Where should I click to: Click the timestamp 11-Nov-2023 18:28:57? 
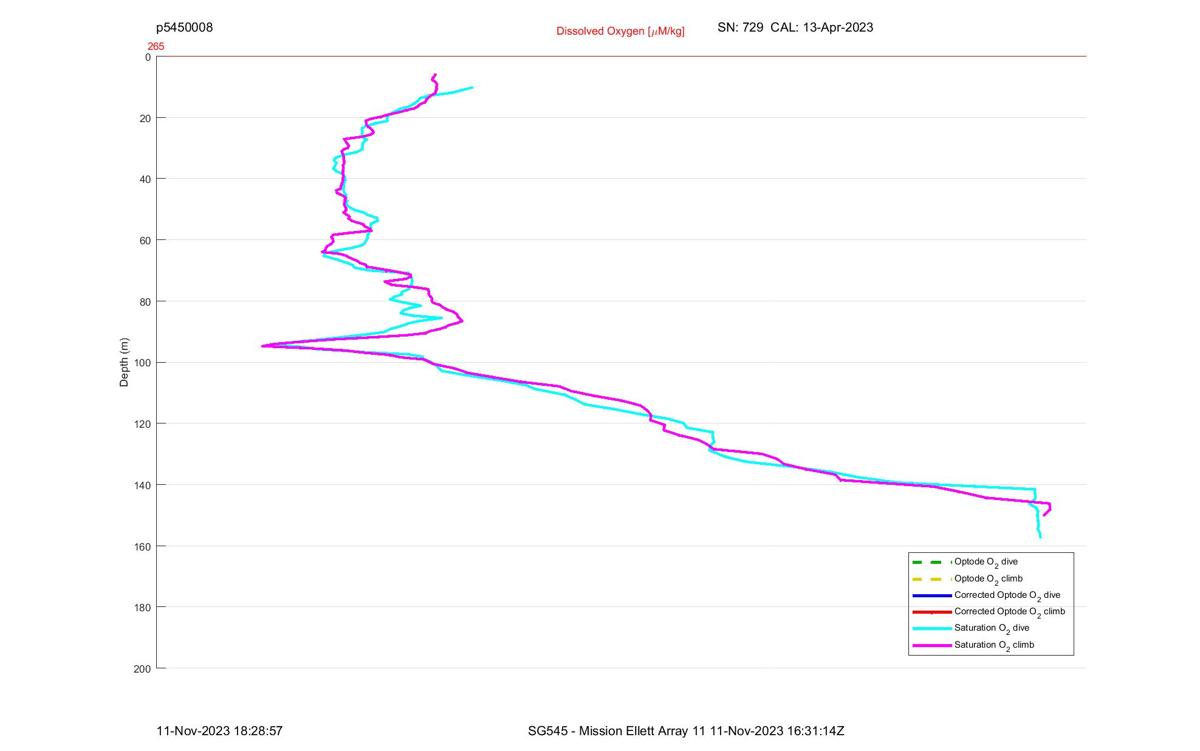220,731
